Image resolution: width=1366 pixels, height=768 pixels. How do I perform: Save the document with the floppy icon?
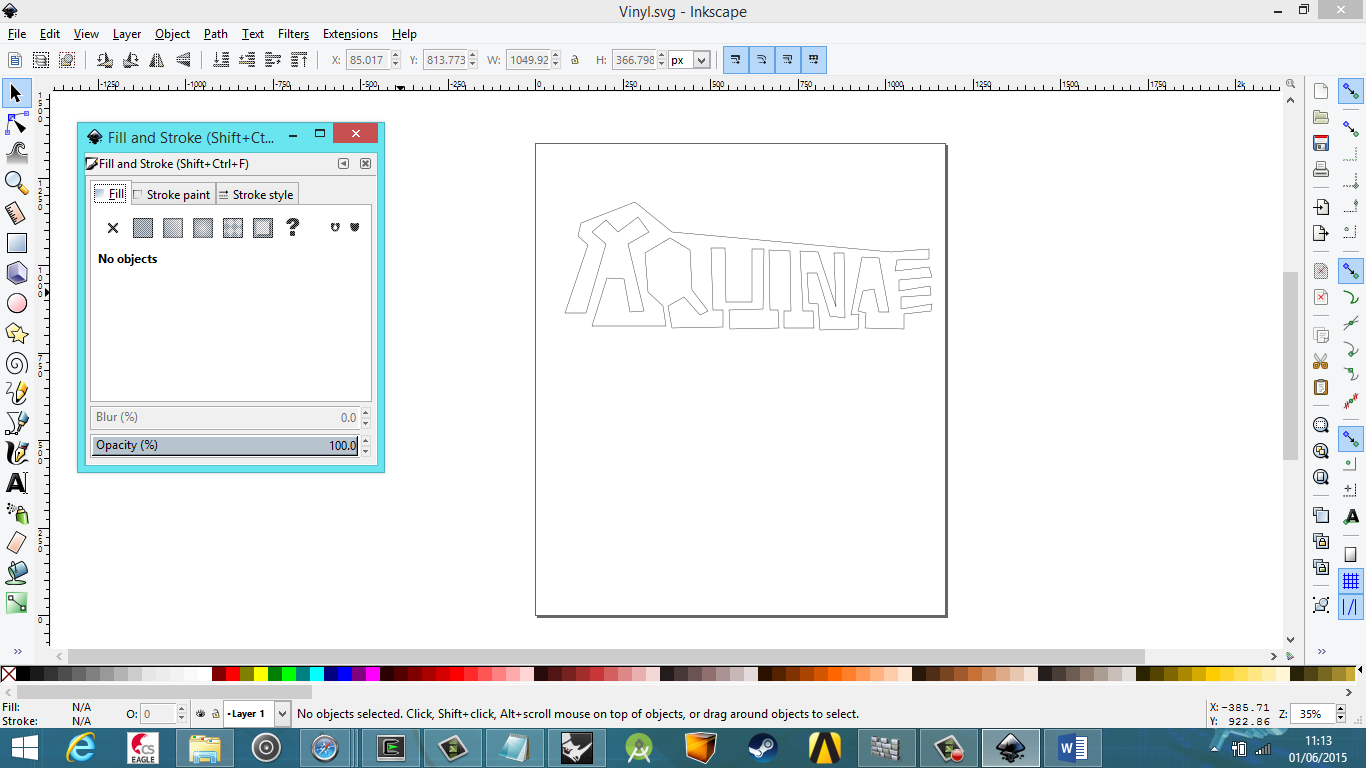coord(1321,143)
